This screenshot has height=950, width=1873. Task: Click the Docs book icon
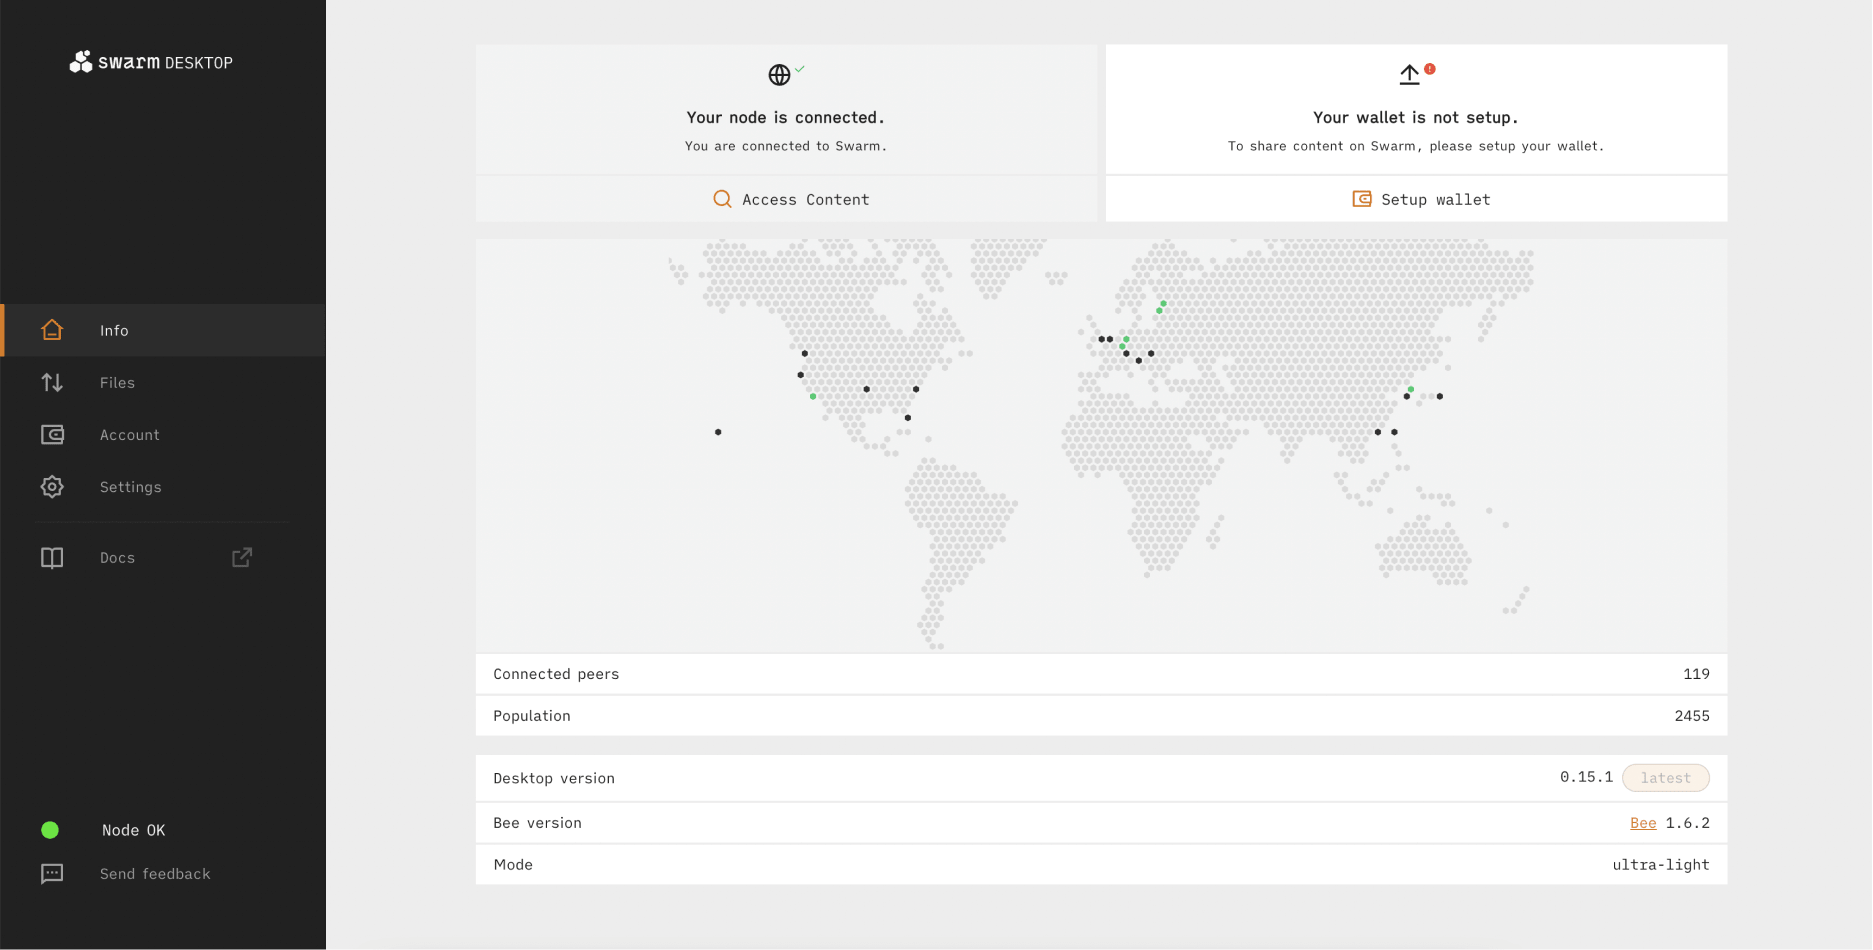tap(52, 558)
